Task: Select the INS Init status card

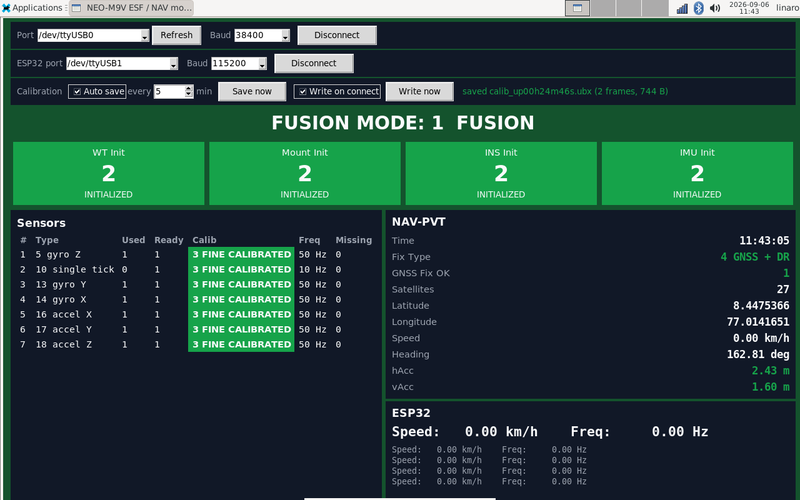Action: 501,173
